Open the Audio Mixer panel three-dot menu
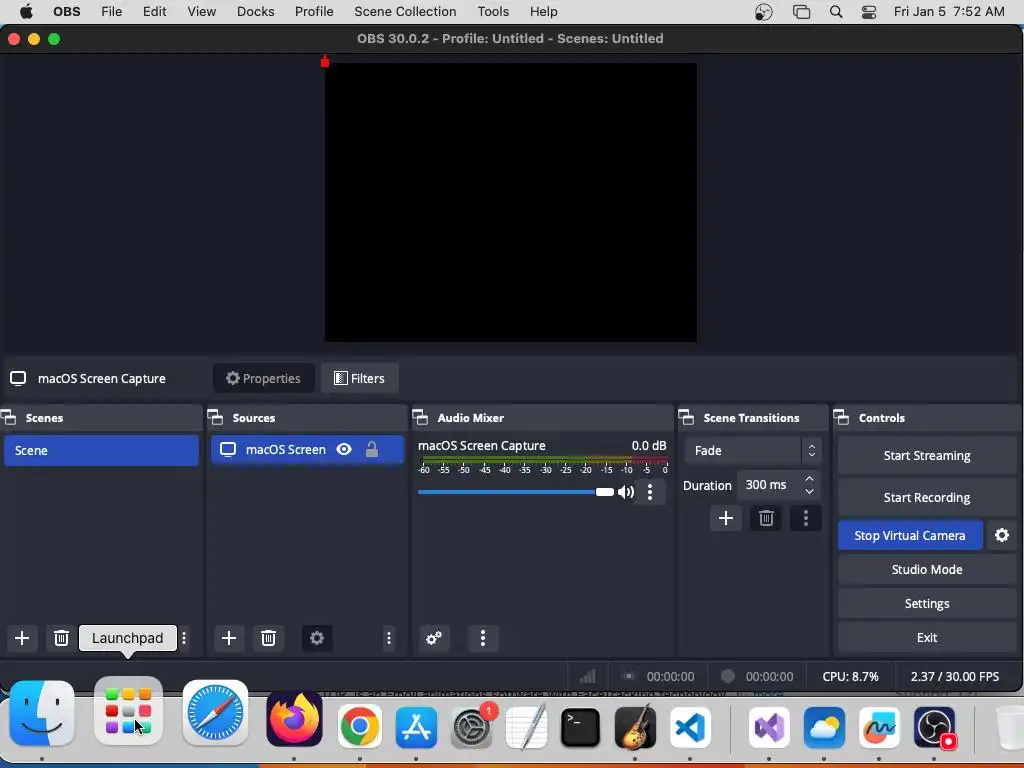 point(483,638)
